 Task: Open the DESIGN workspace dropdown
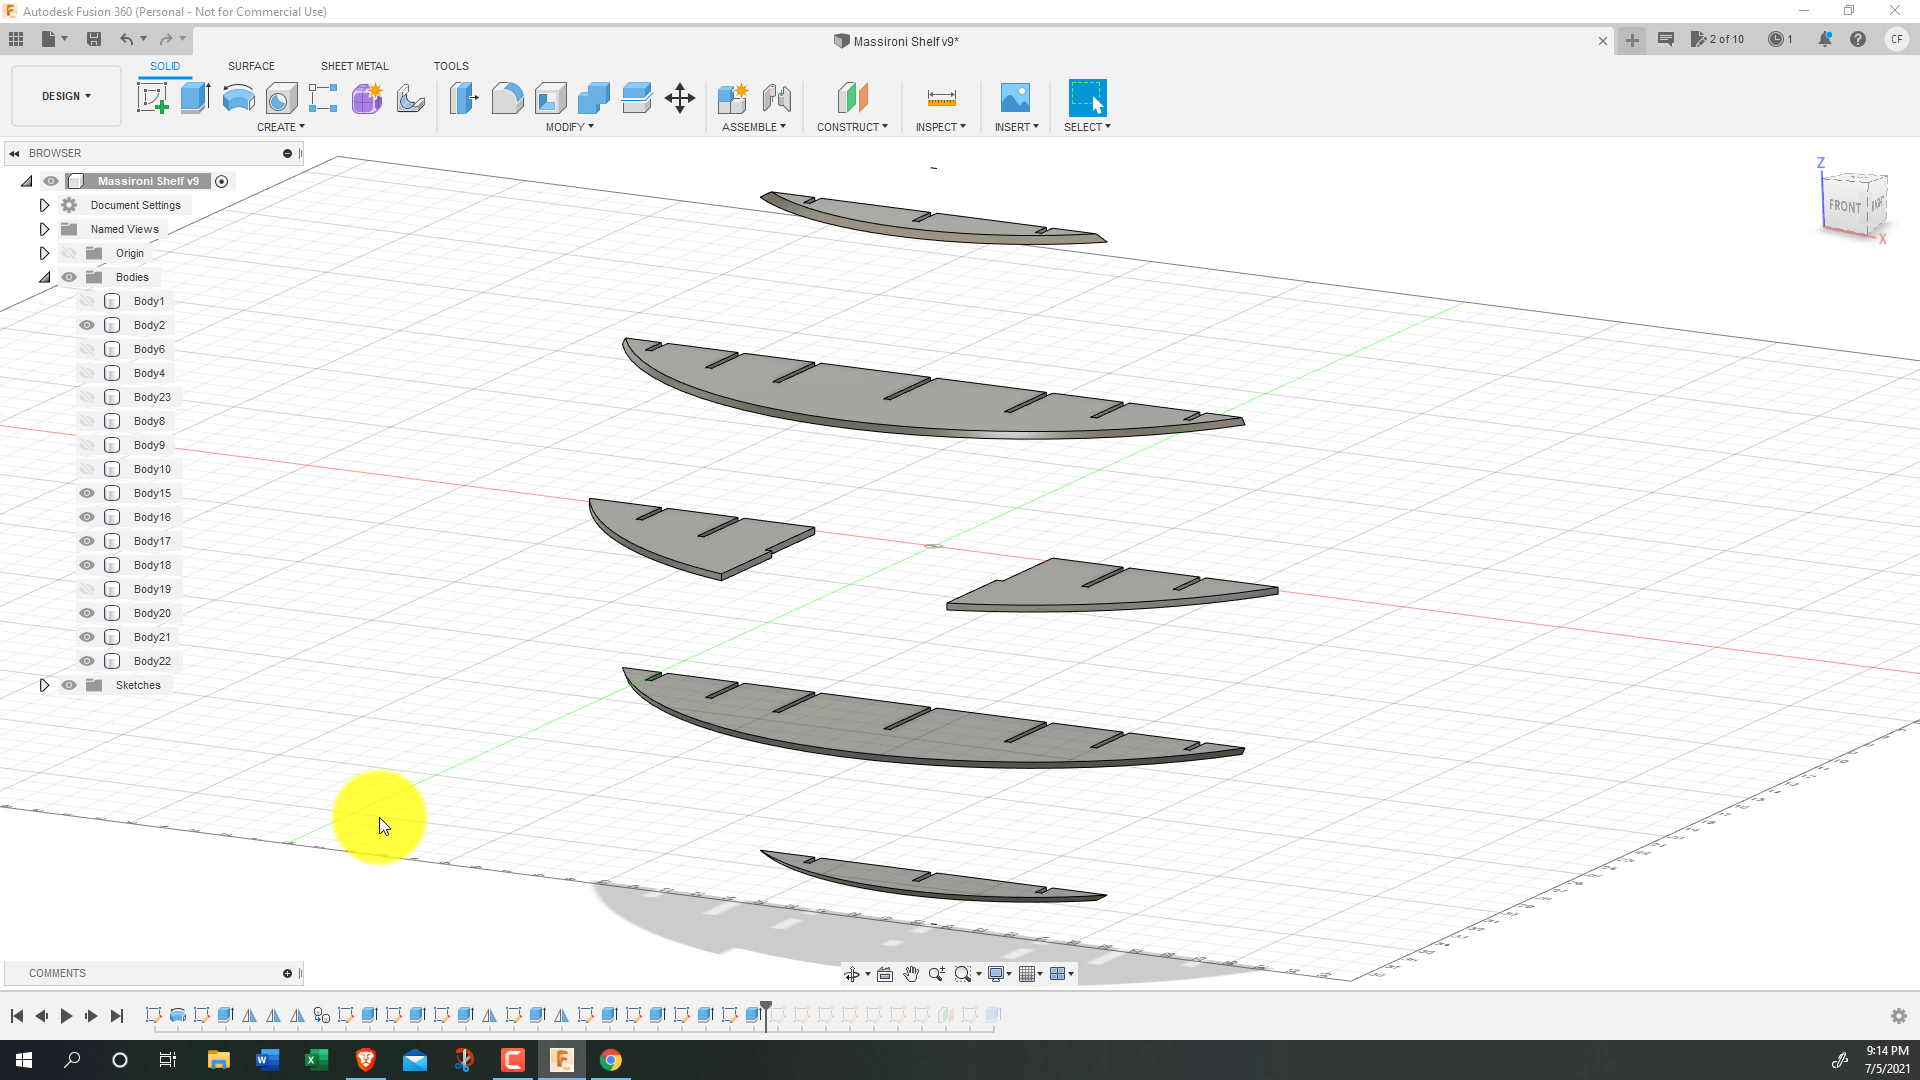66,96
